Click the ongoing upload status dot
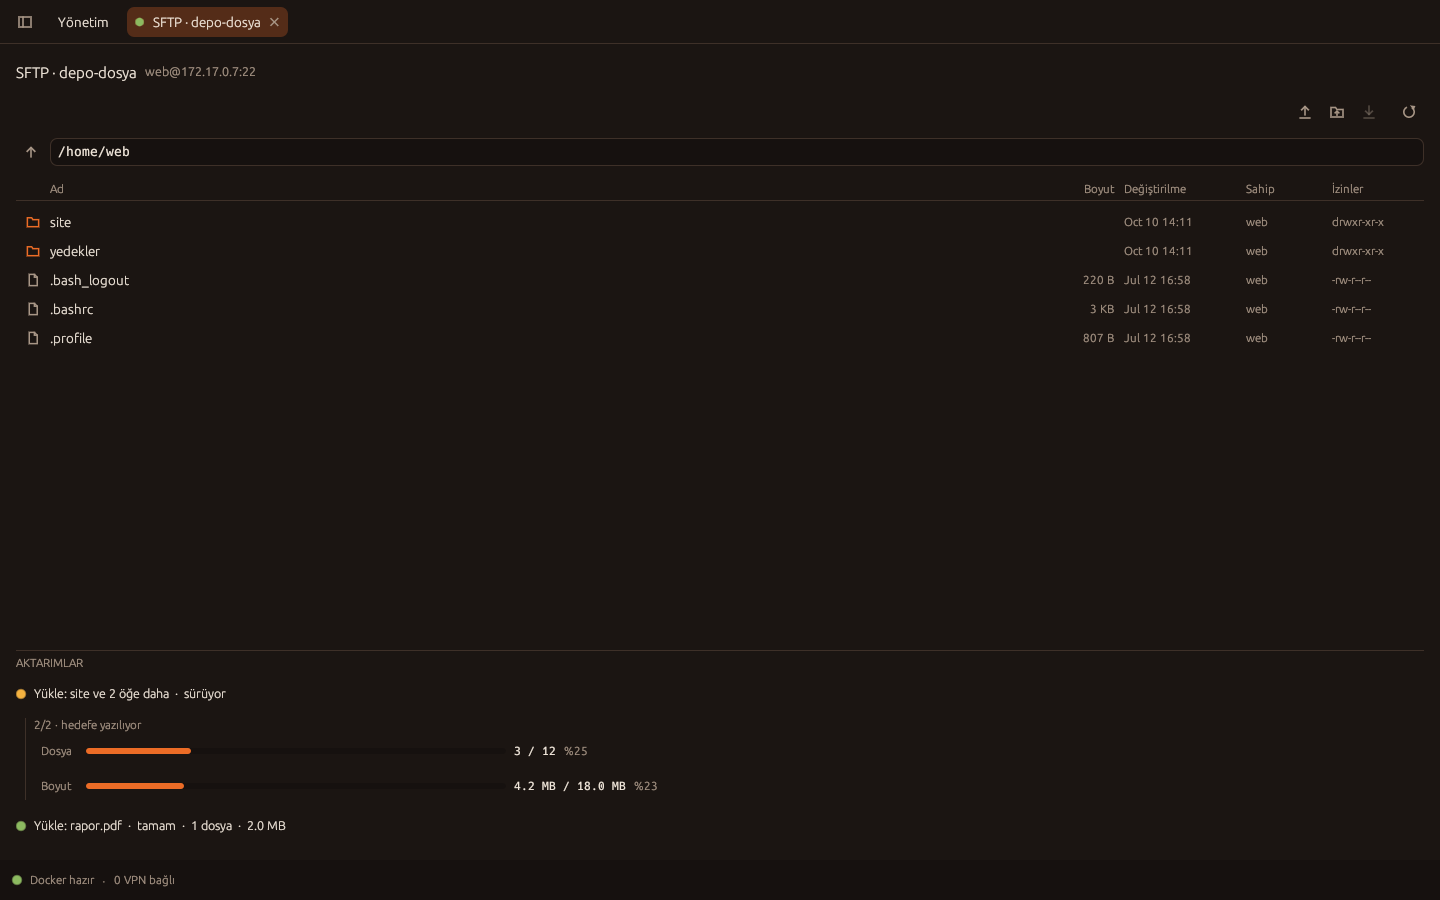The width and height of the screenshot is (1440, 900). click(21, 694)
